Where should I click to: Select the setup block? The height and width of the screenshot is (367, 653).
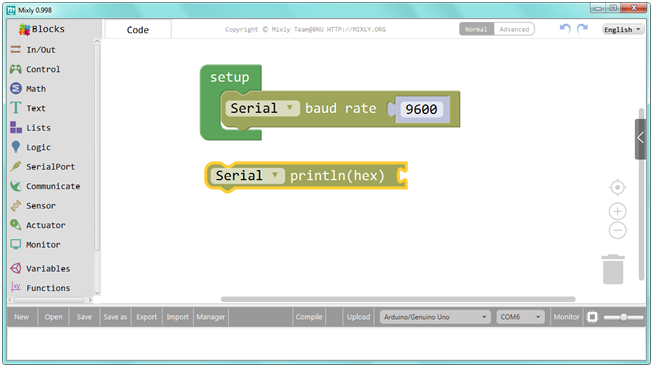(x=230, y=77)
